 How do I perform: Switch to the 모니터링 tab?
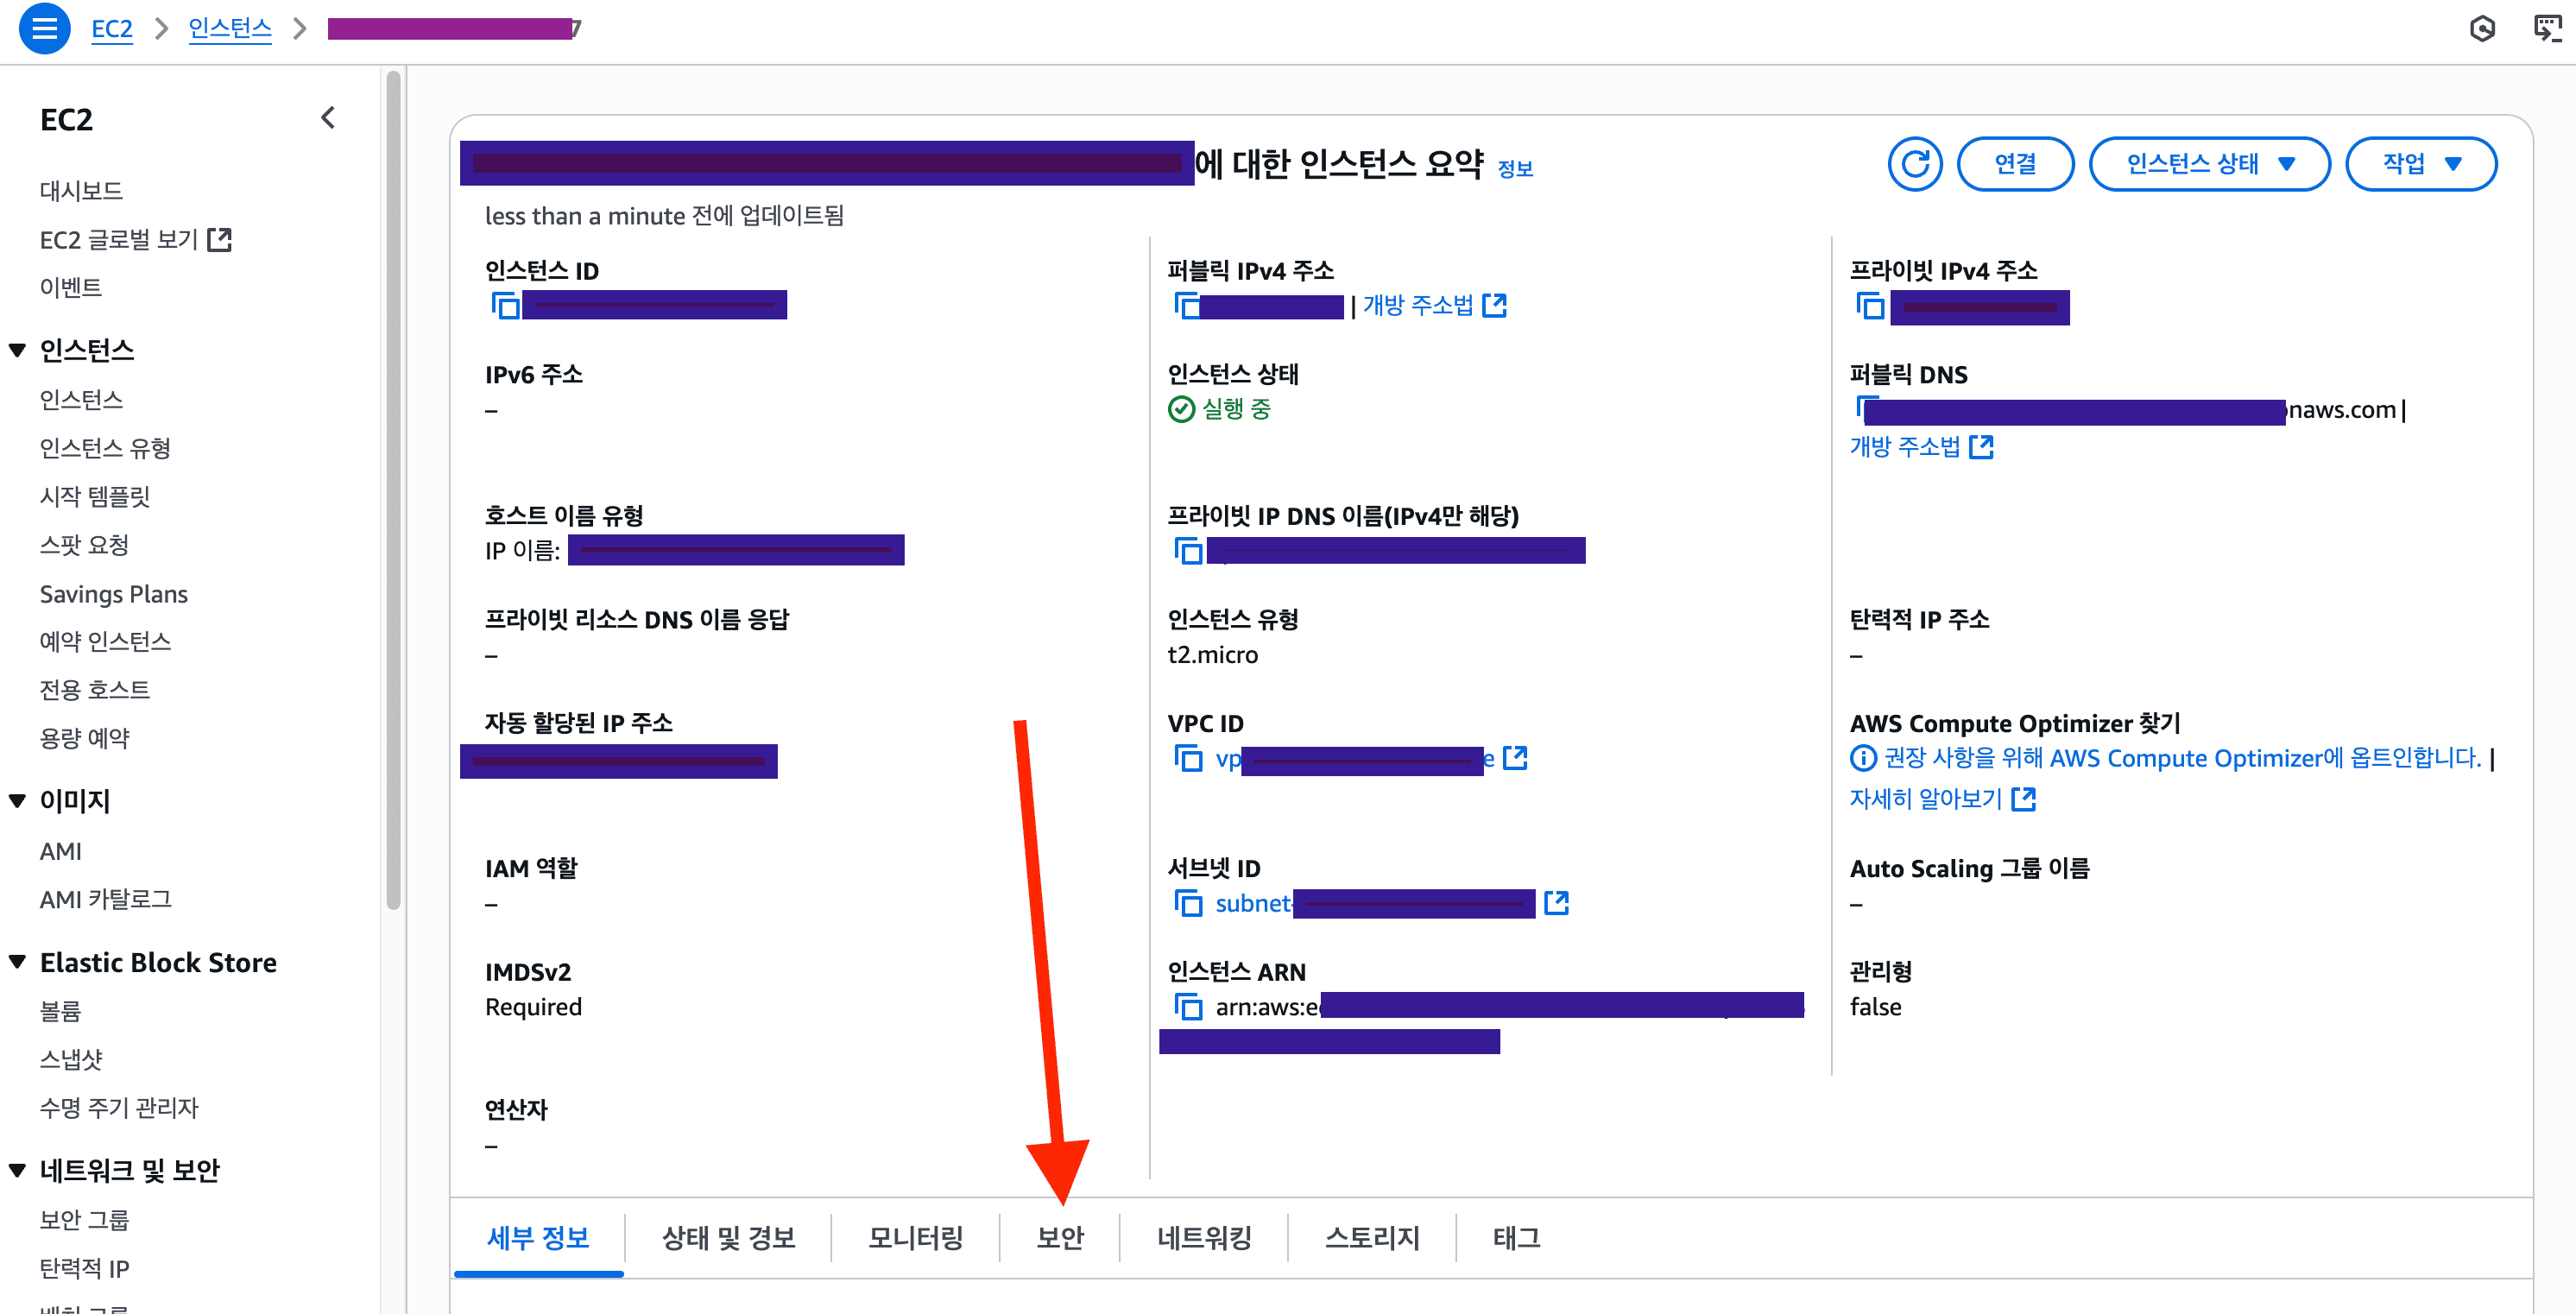[915, 1238]
